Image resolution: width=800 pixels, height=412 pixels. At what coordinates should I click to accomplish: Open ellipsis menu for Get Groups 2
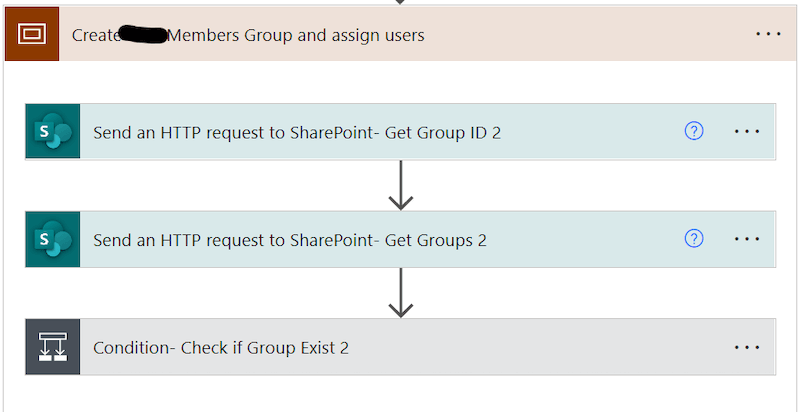coord(747,239)
